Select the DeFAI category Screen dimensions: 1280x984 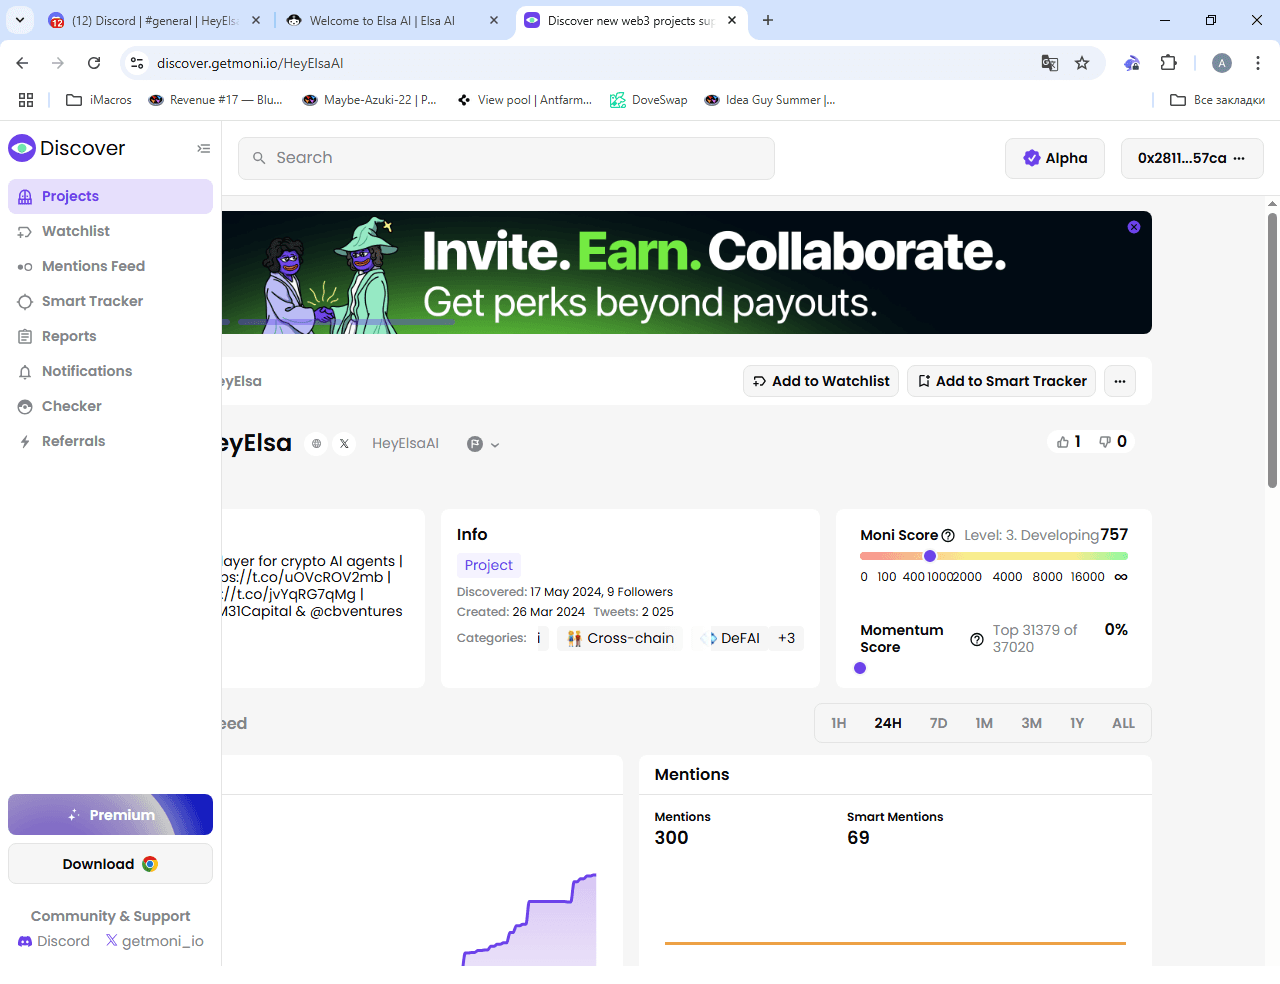731,638
